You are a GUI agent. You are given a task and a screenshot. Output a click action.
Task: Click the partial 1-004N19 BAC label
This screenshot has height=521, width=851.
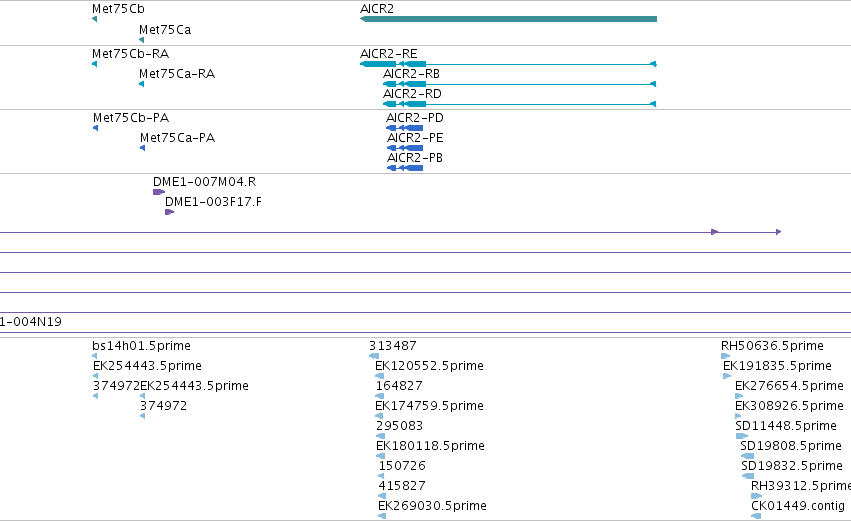click(x=31, y=322)
